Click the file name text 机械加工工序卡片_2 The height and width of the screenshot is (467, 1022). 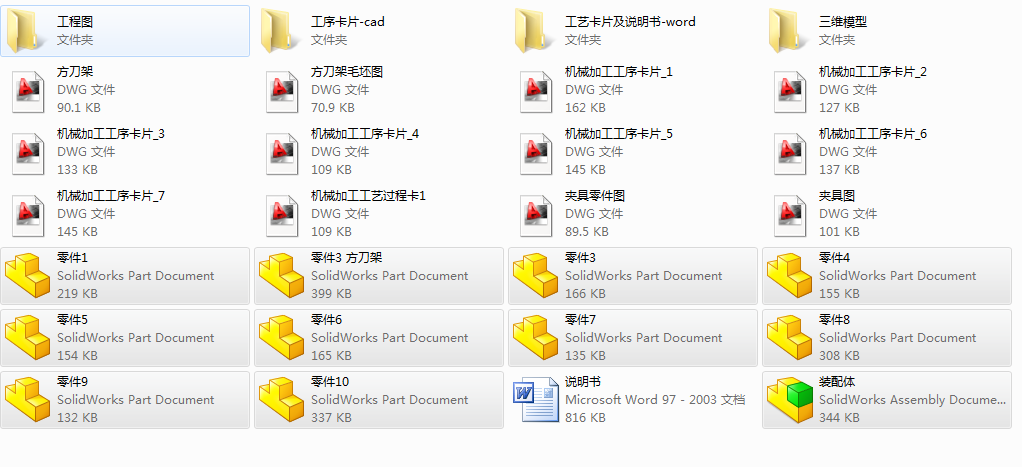(x=873, y=72)
